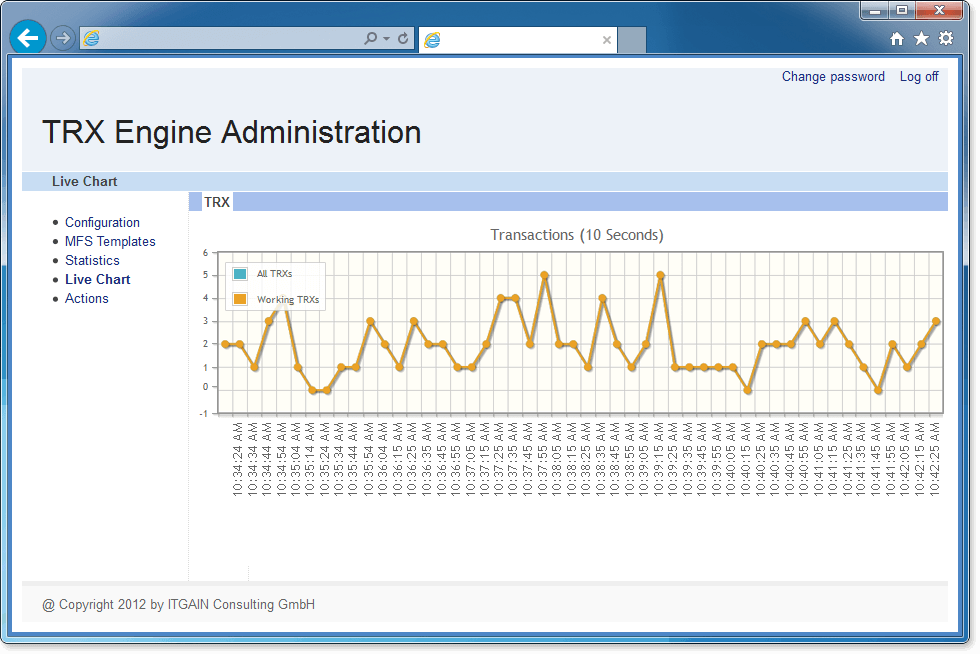This screenshot has width=980, height=654.
Task: Open the search provider dropdown arrow
Action: coord(385,37)
